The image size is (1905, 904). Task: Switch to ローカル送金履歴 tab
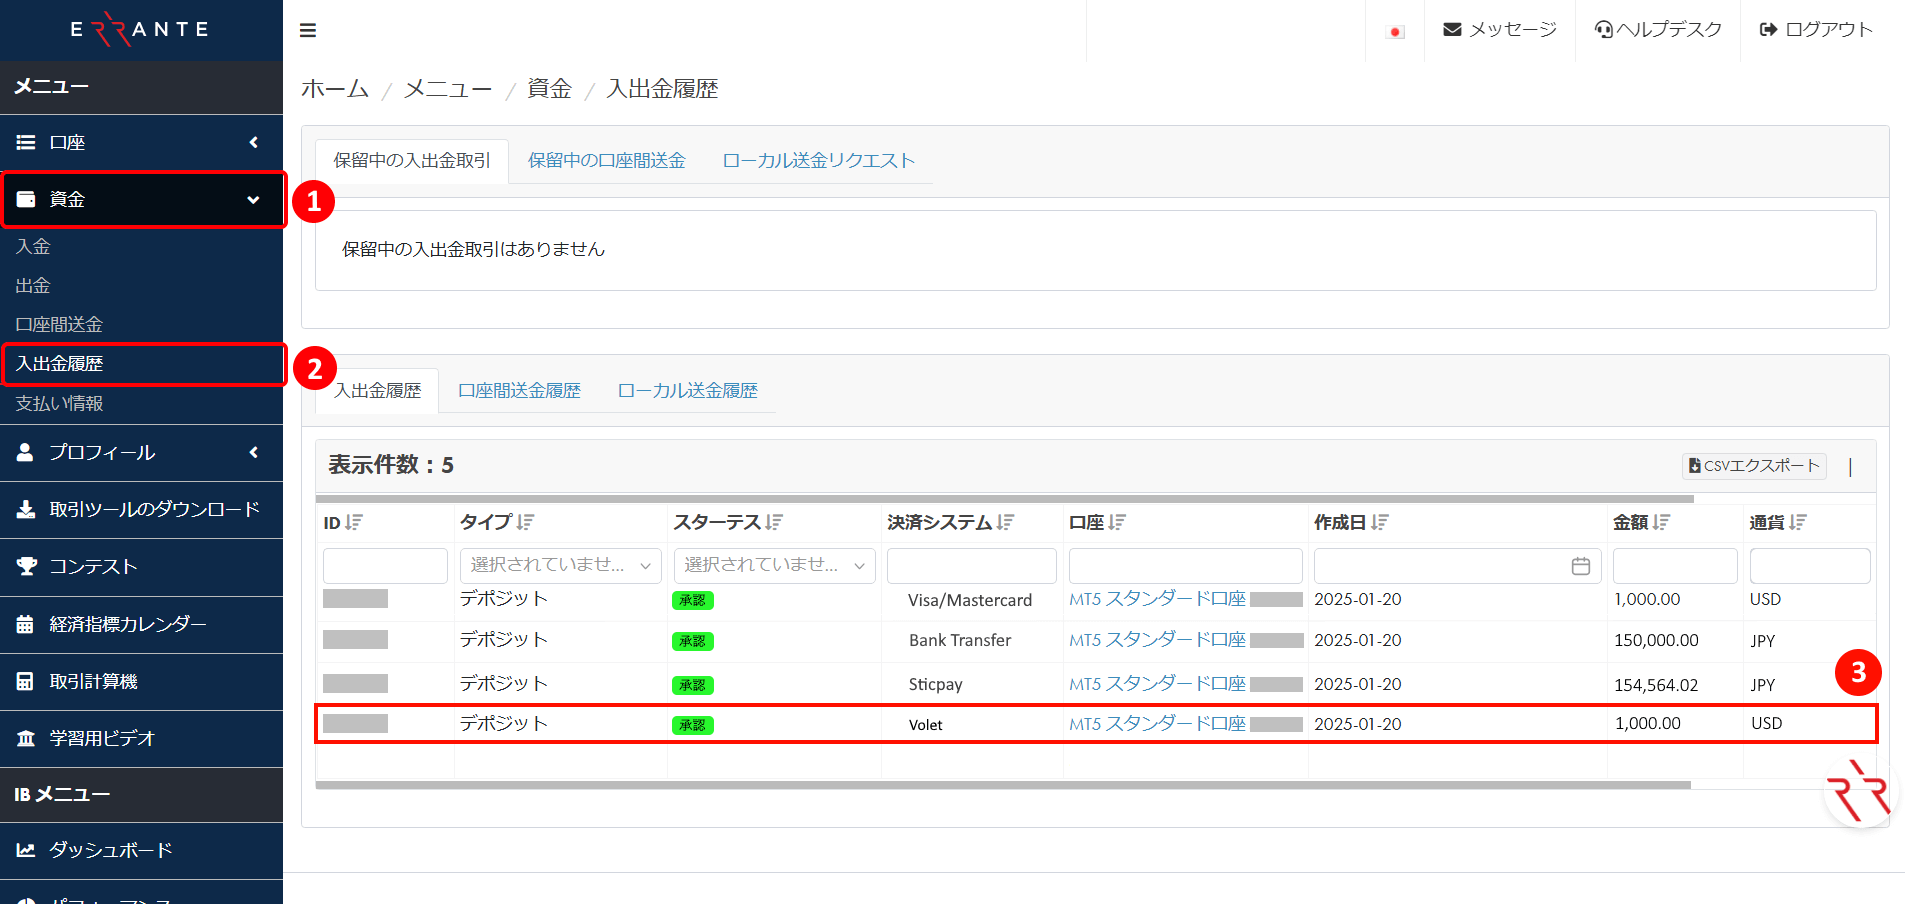point(687,390)
